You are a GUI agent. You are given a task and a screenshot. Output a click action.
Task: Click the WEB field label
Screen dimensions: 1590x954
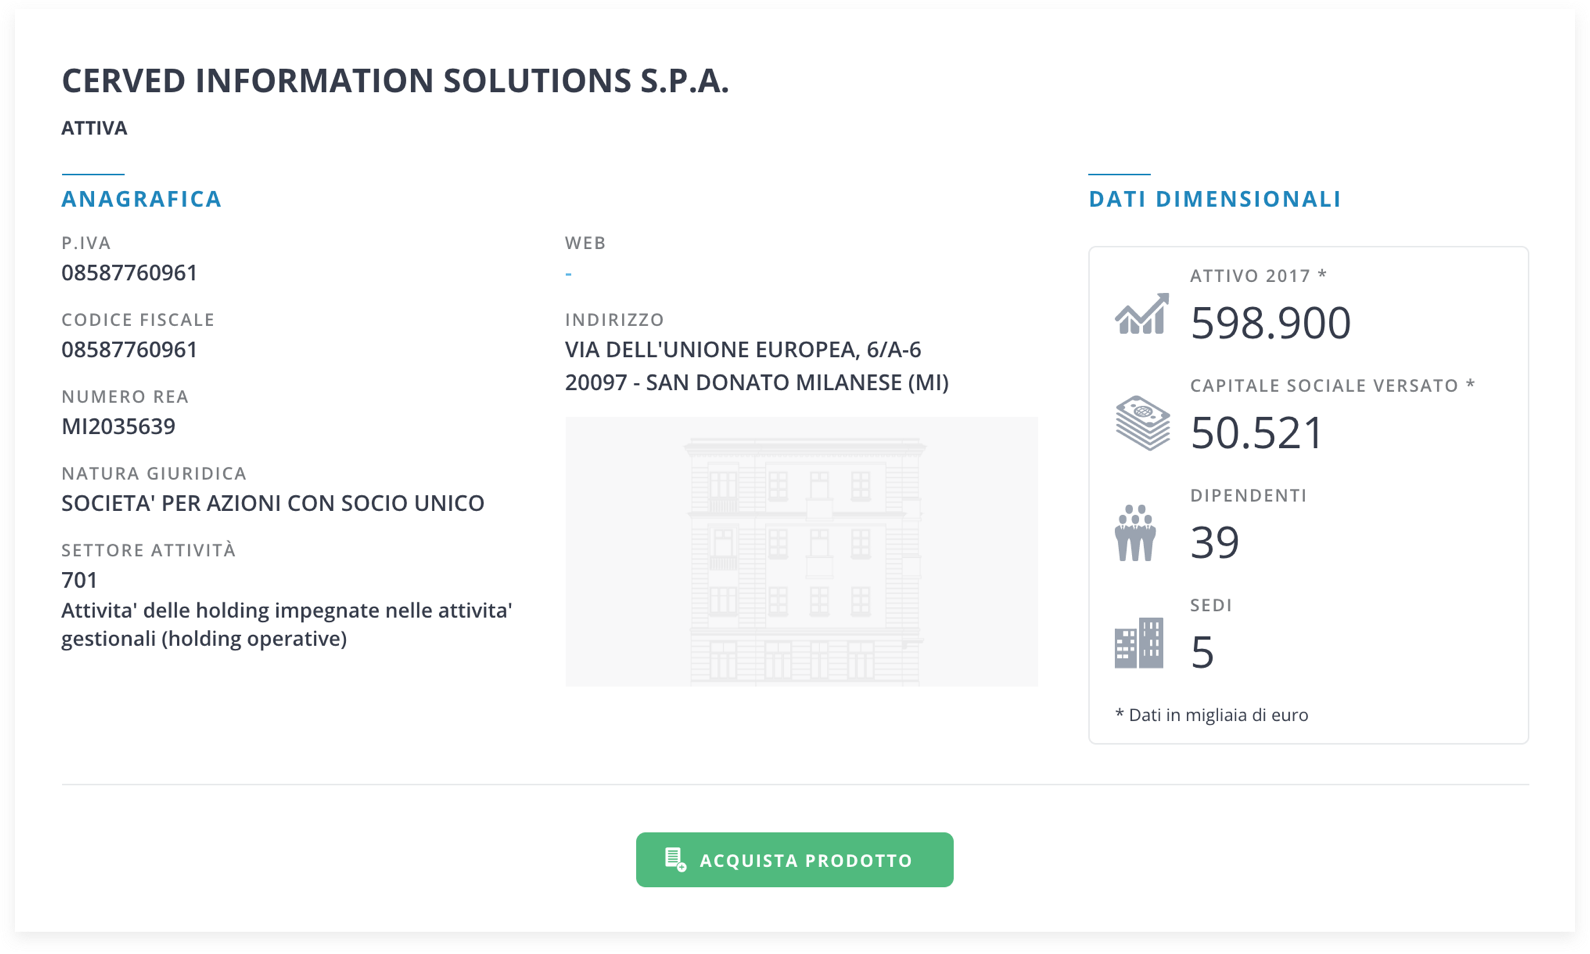tap(585, 243)
